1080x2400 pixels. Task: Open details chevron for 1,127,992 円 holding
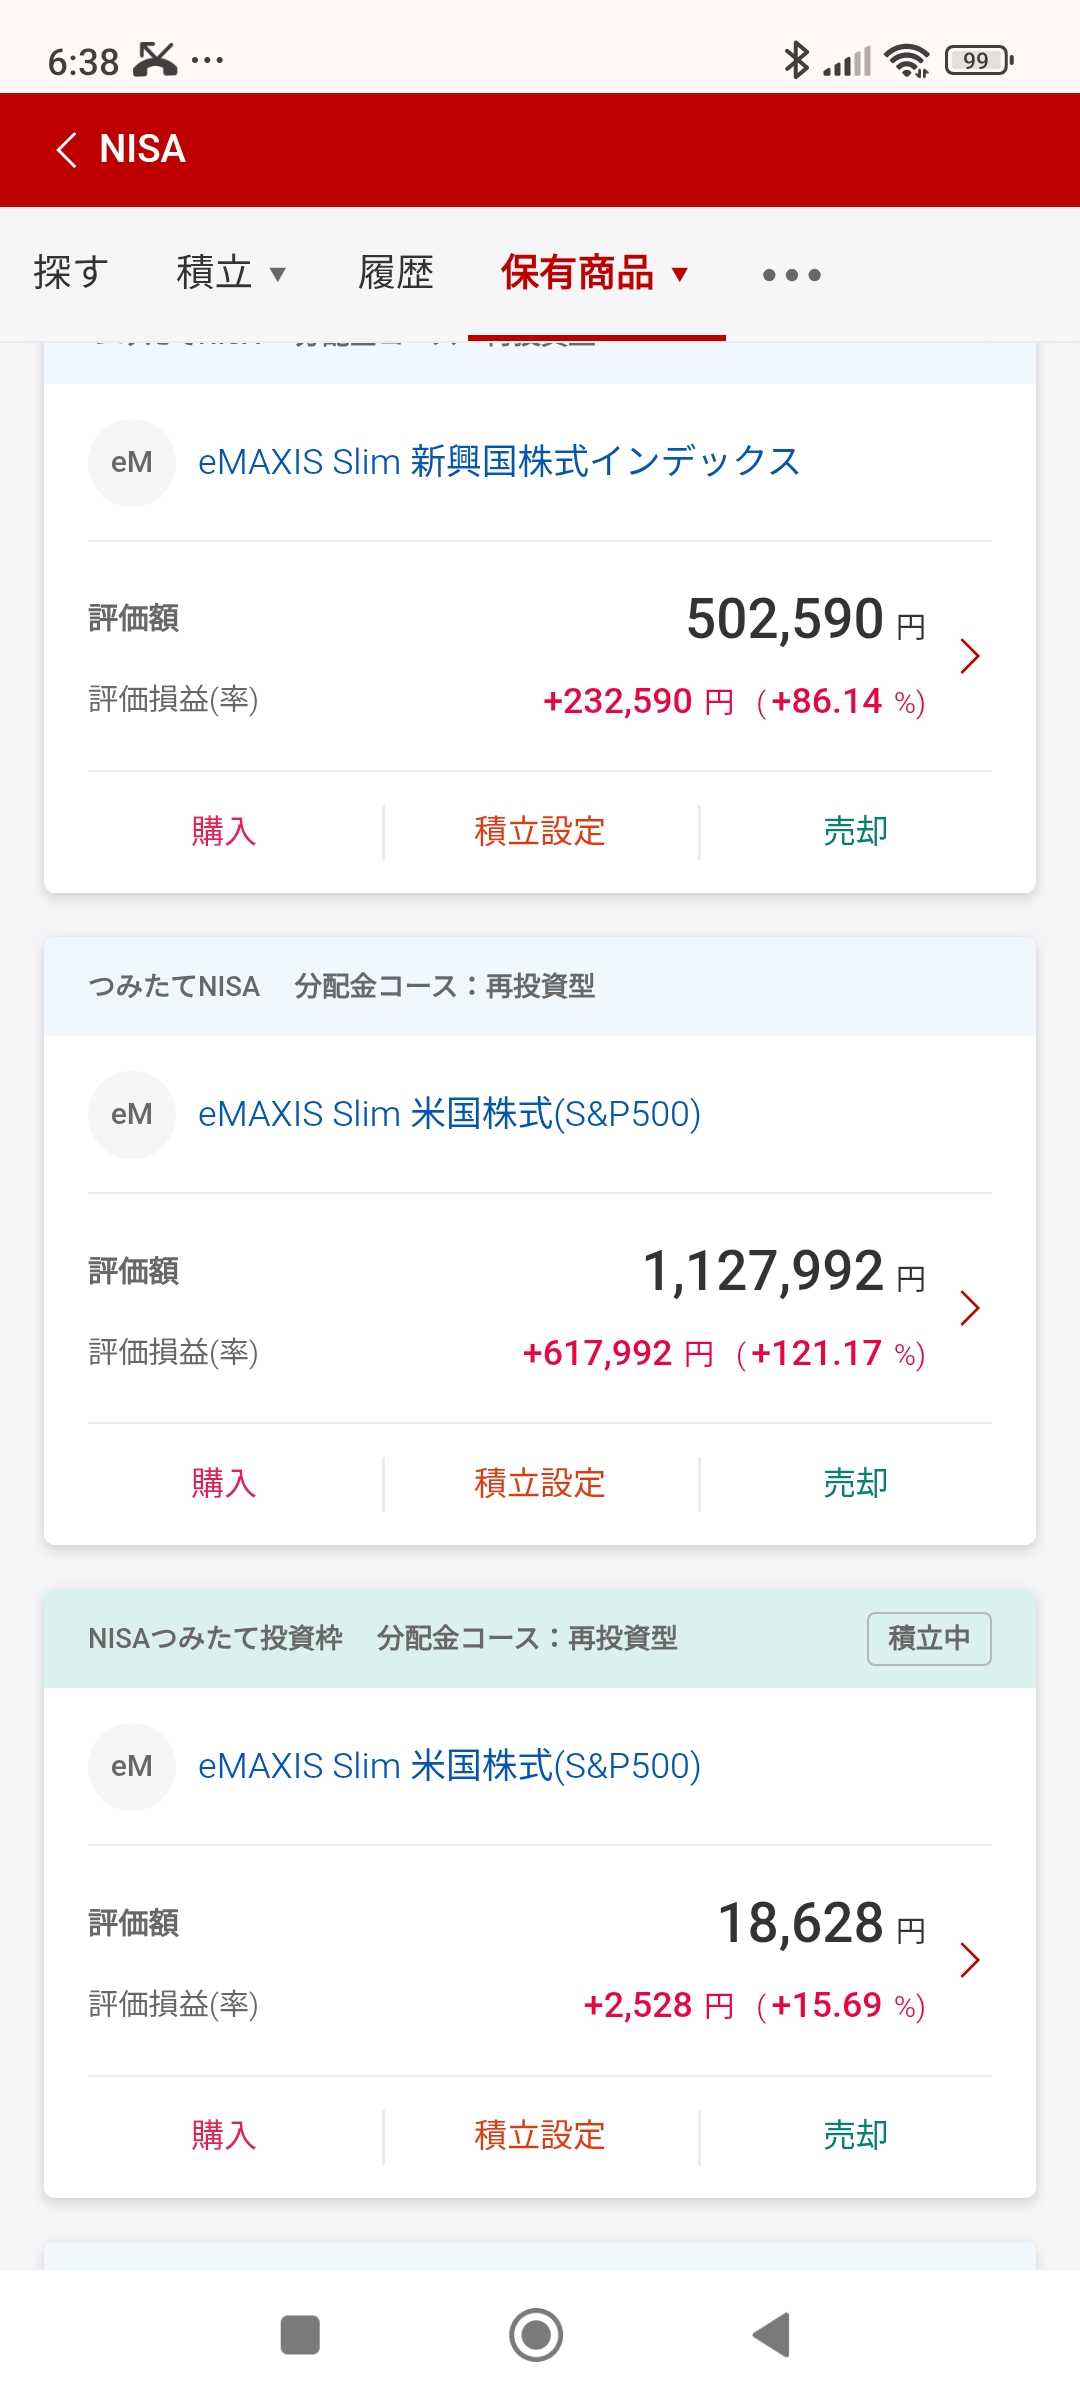tap(969, 1308)
